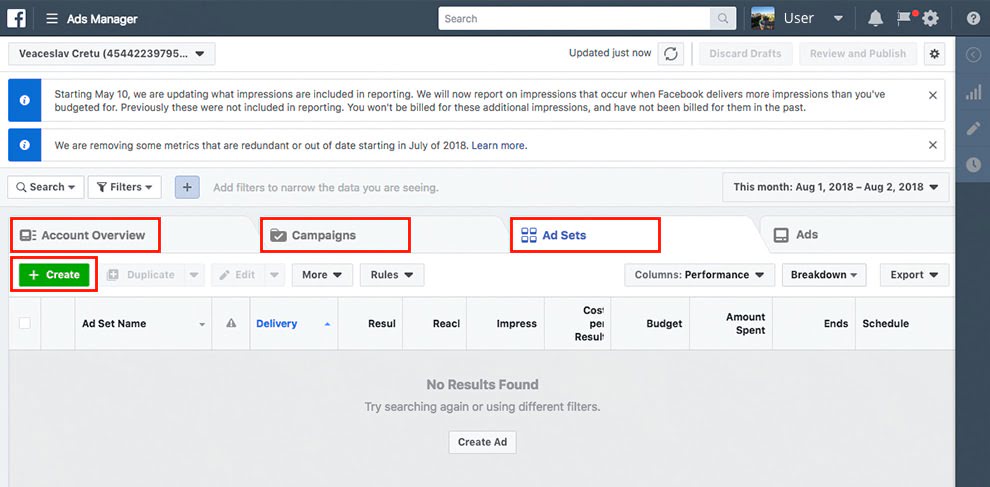Viewport: 990px width, 487px height.
Task: Open the clock history icon in right sidebar
Action: 973,165
